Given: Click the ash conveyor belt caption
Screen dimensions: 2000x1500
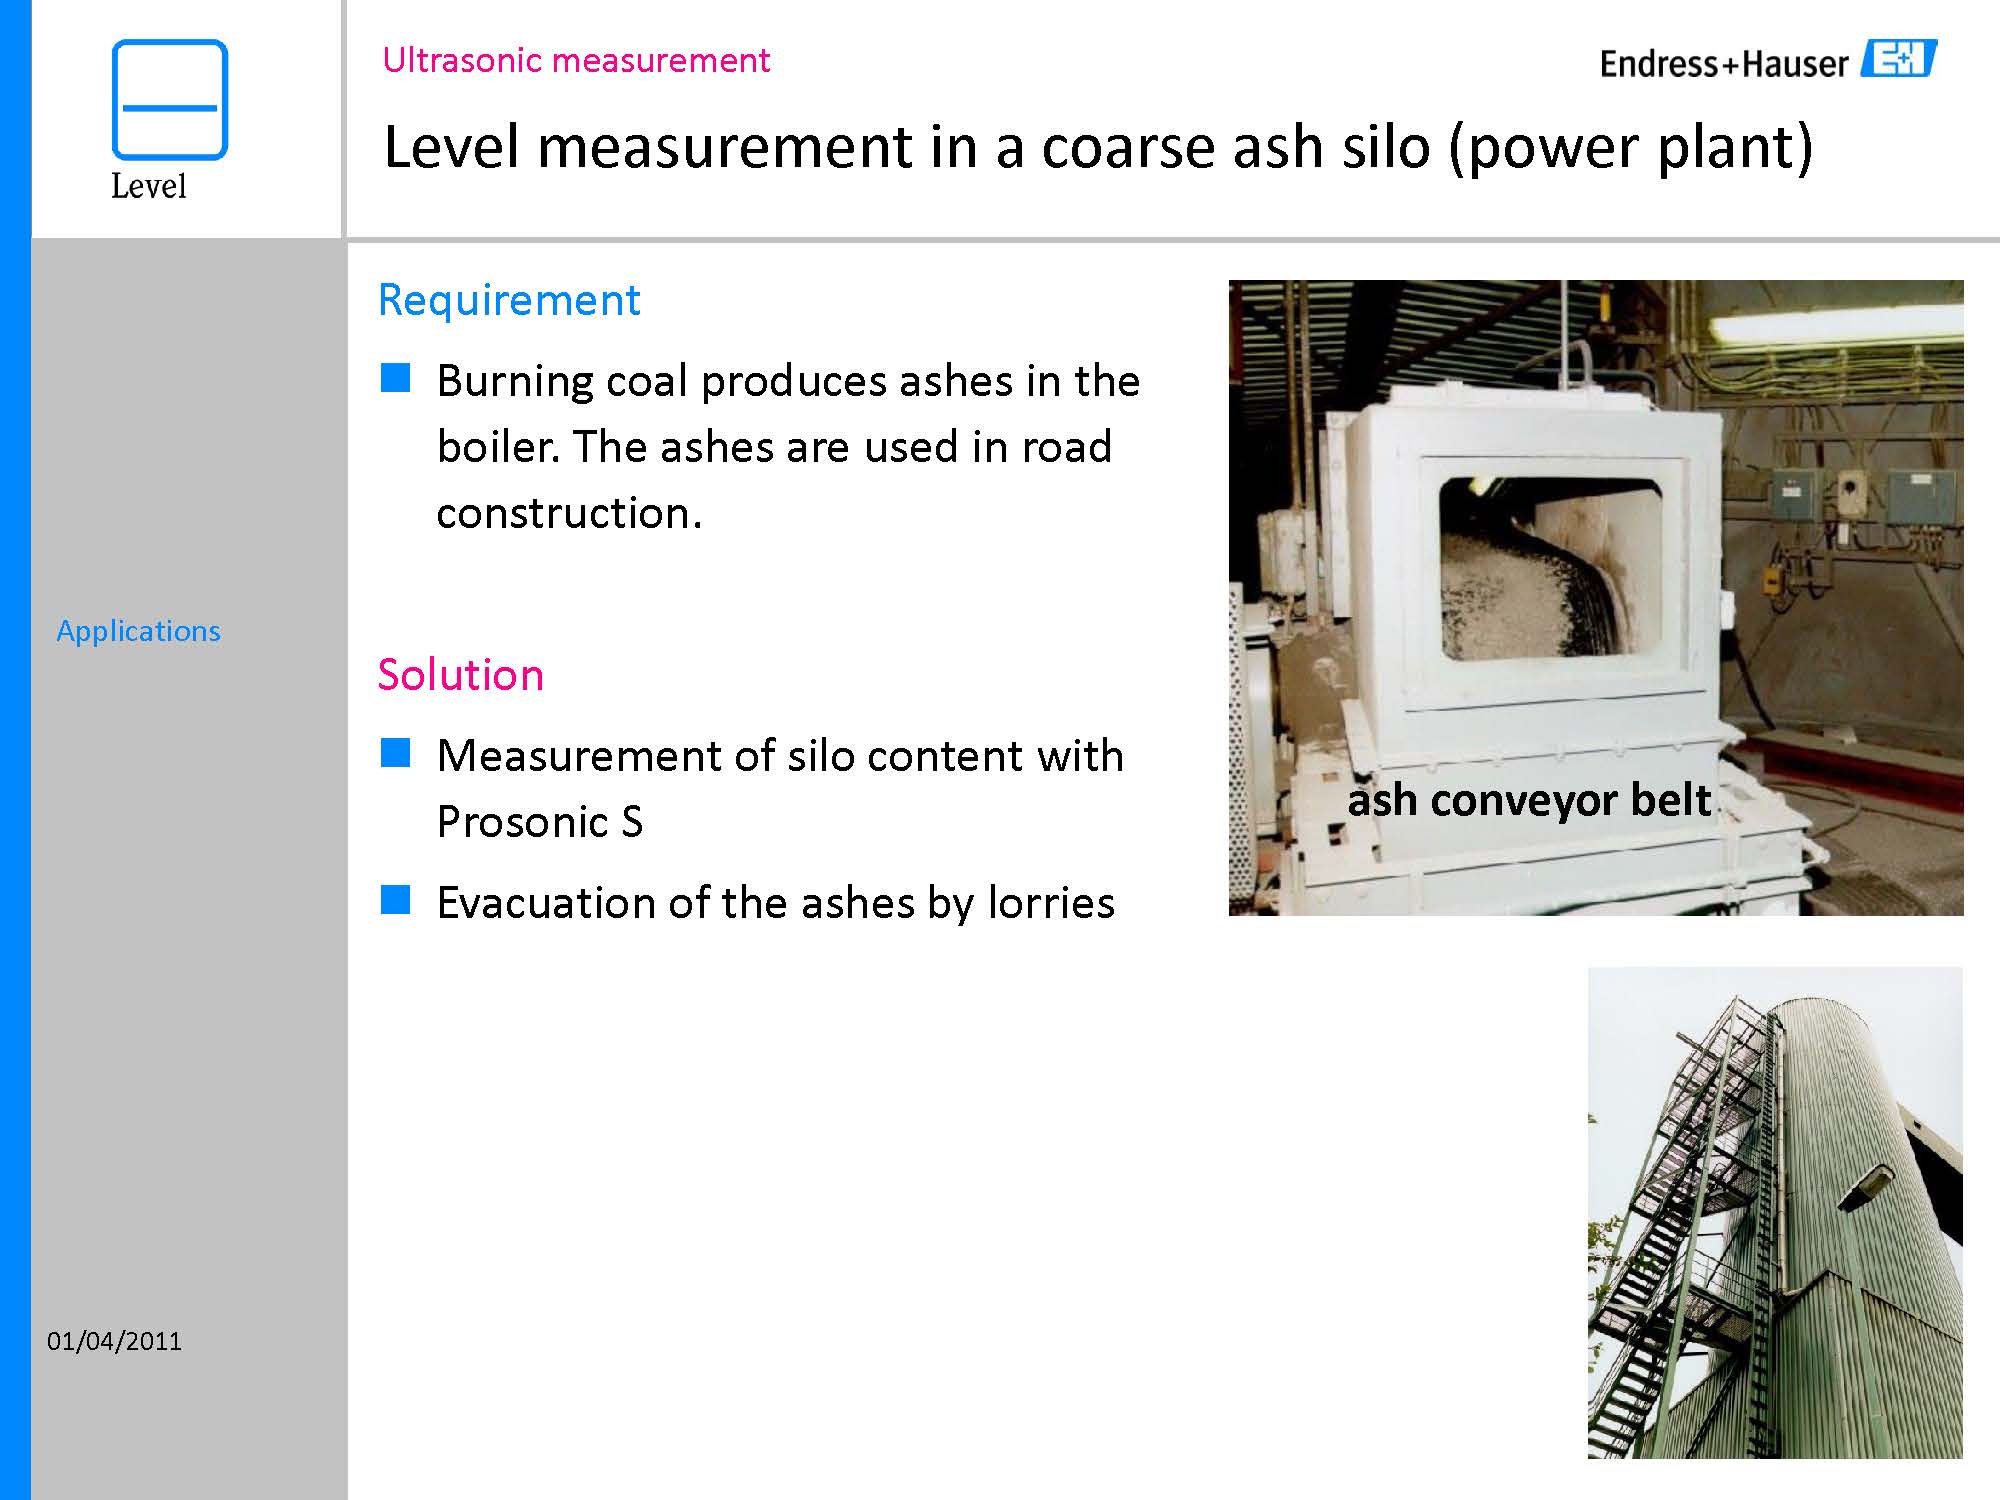Looking at the screenshot, I should click(x=1529, y=800).
